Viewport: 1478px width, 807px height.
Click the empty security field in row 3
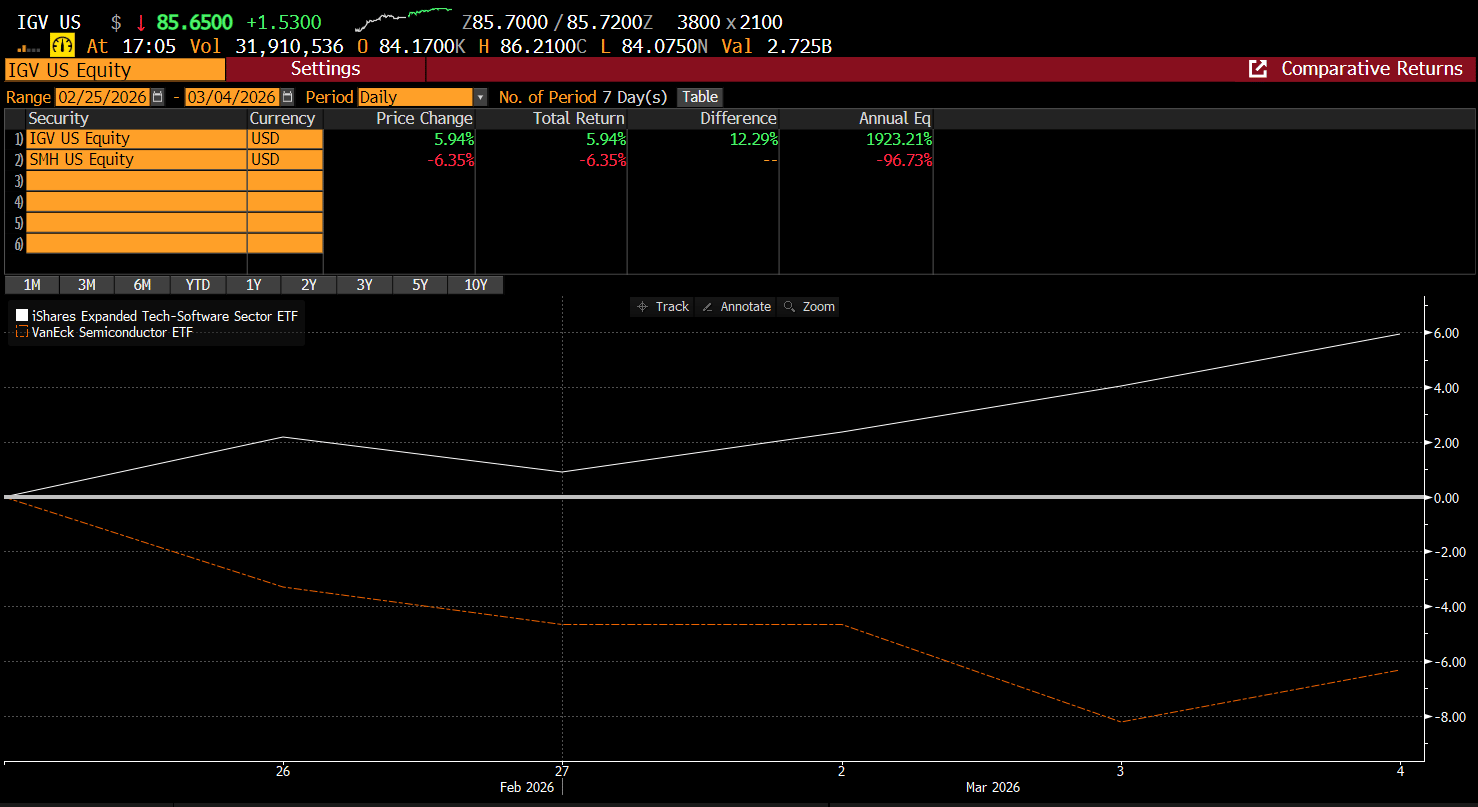(136, 181)
